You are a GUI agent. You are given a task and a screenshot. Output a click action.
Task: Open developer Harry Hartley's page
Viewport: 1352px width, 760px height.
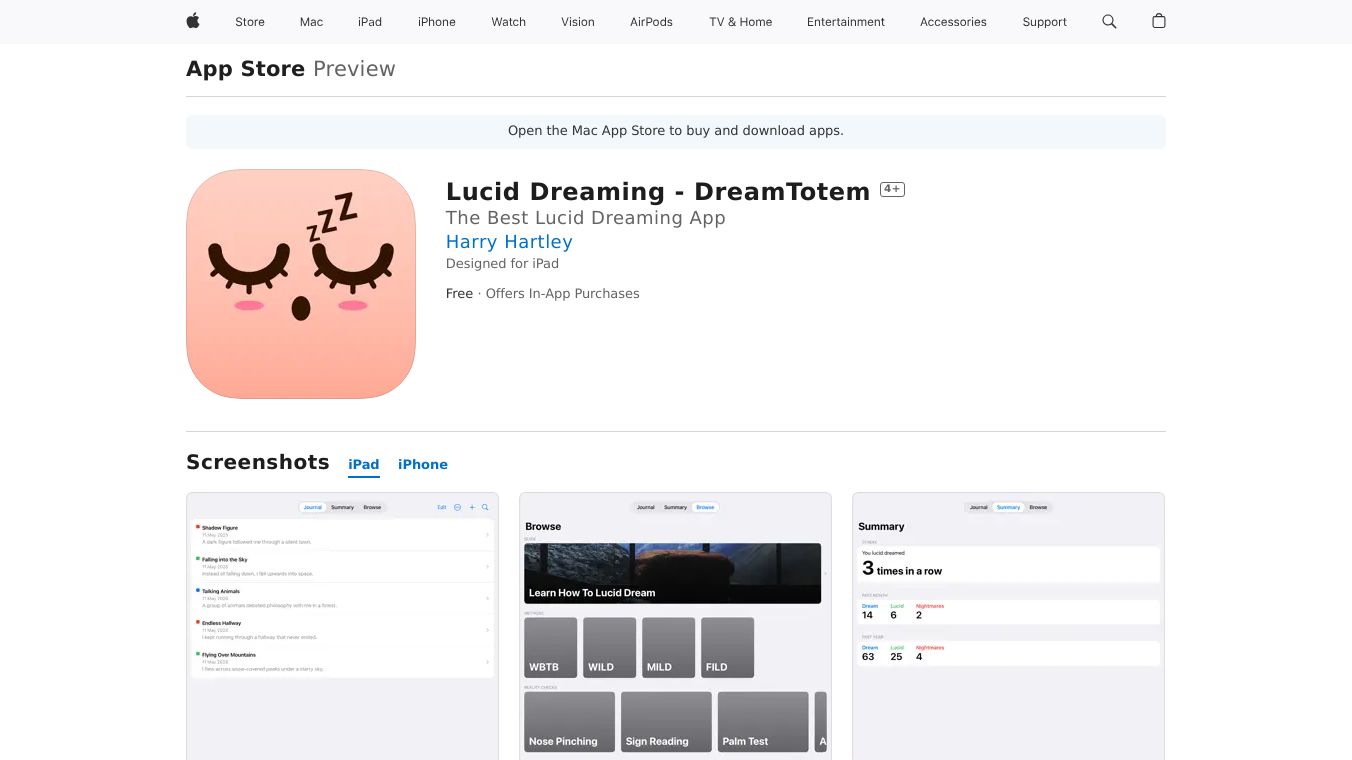click(x=509, y=242)
